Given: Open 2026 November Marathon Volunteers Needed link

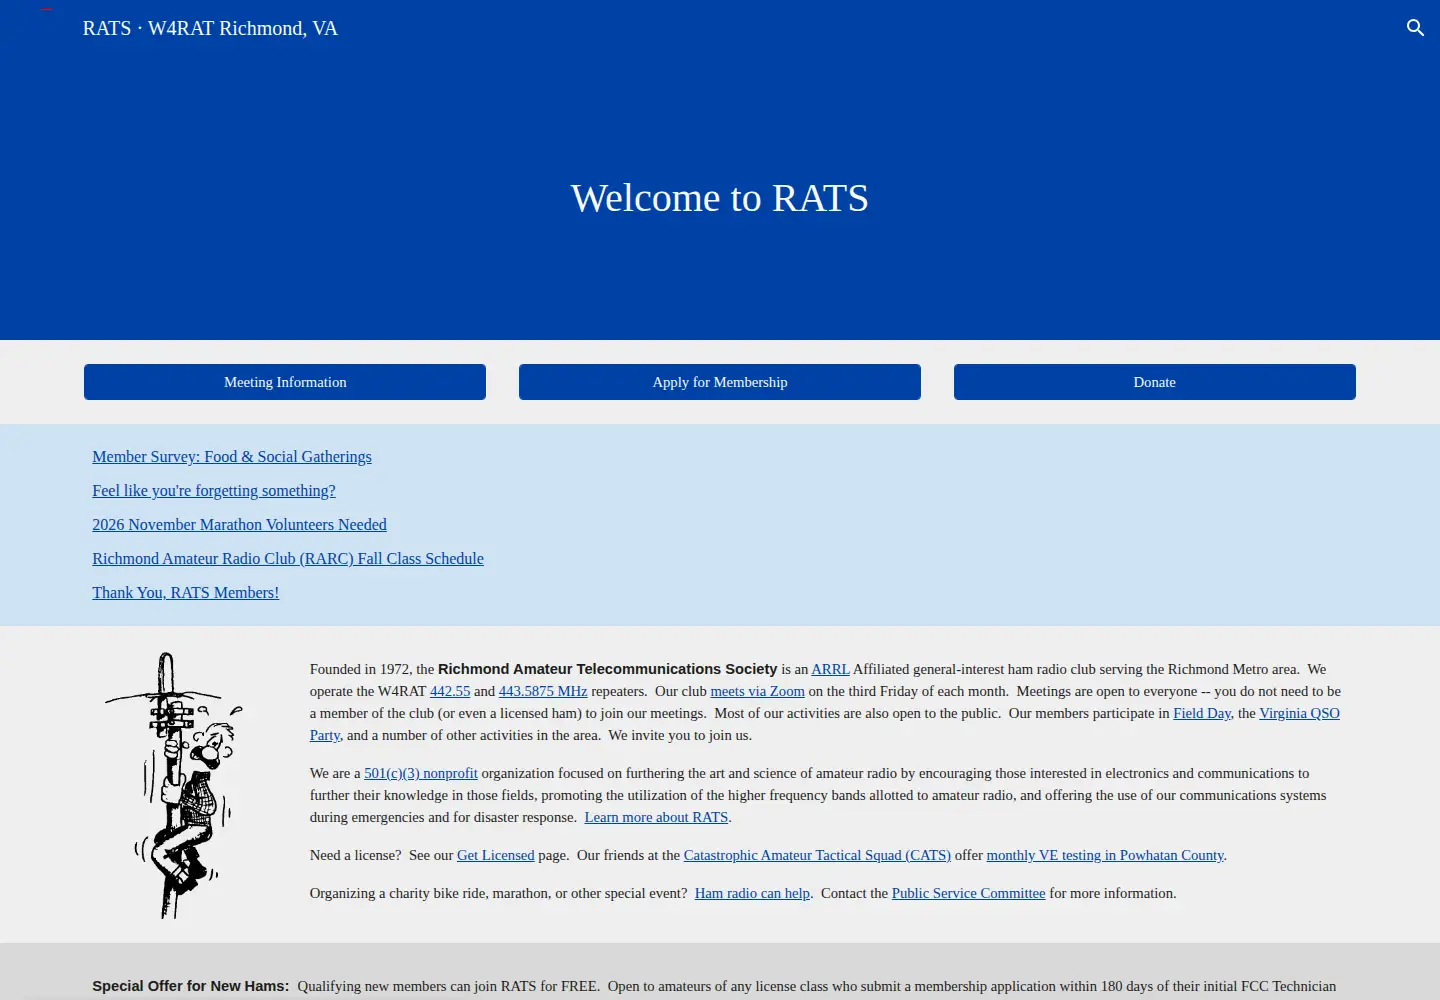Looking at the screenshot, I should click(239, 525).
